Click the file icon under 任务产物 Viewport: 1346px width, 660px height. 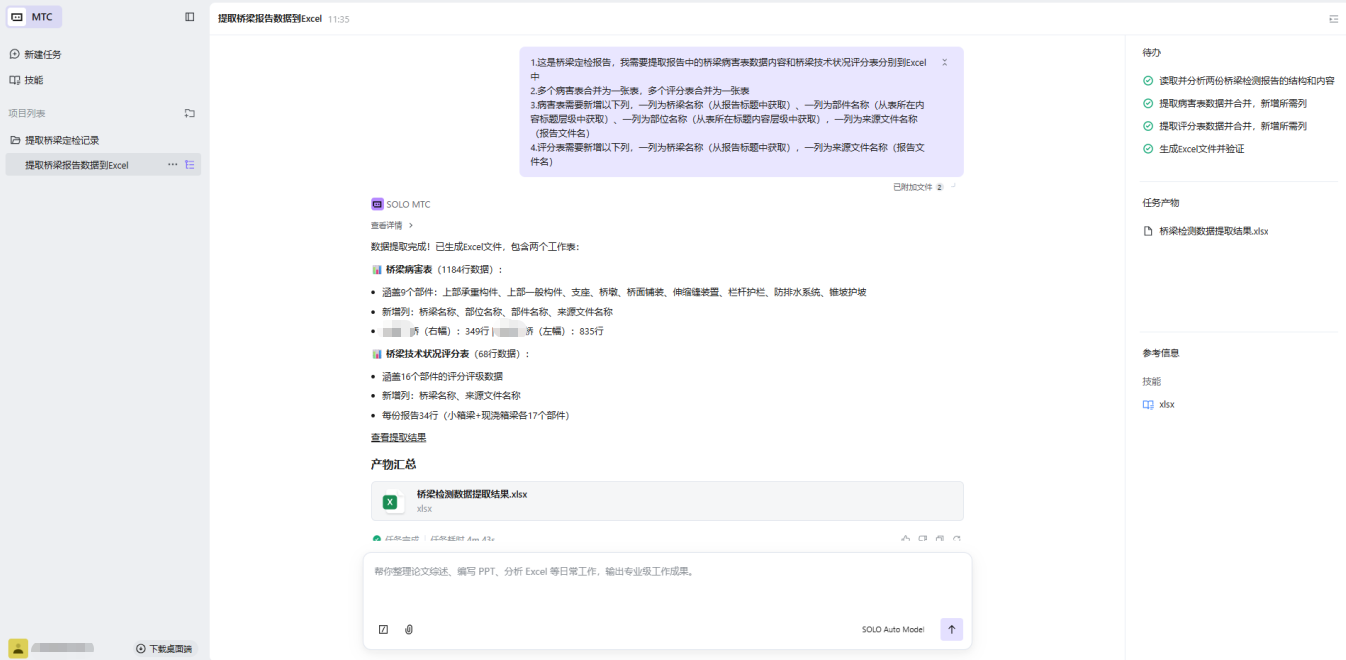pyautogui.click(x=1148, y=231)
